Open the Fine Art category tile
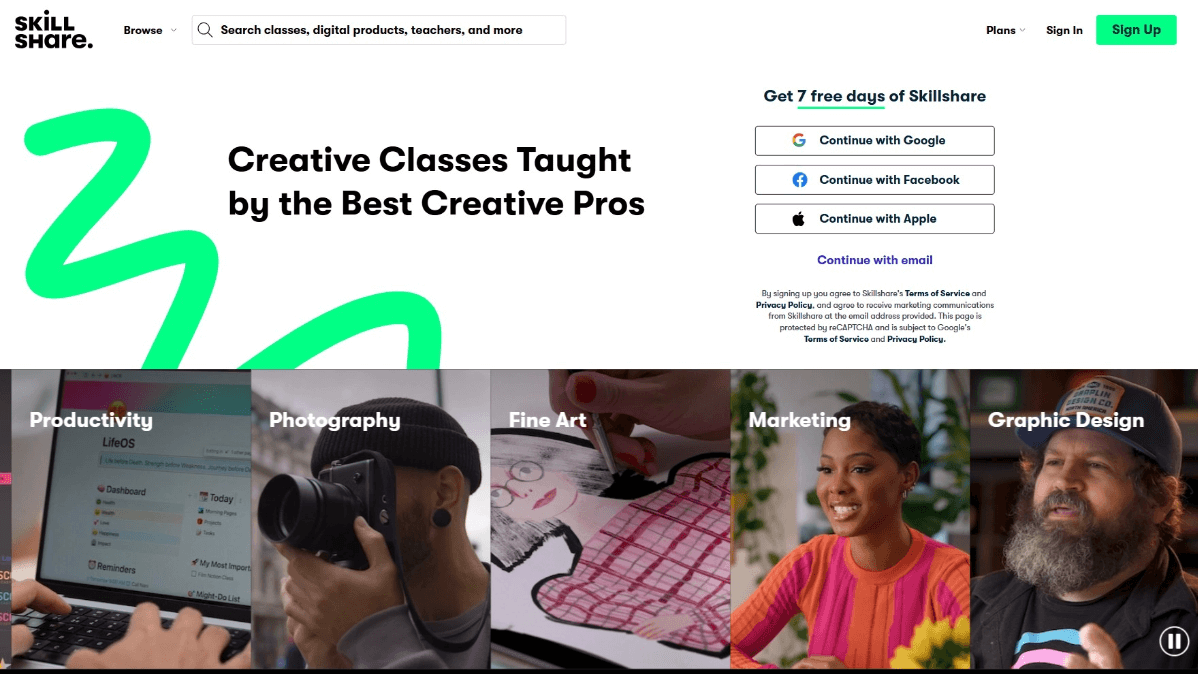The width and height of the screenshot is (1200, 675). click(610, 519)
